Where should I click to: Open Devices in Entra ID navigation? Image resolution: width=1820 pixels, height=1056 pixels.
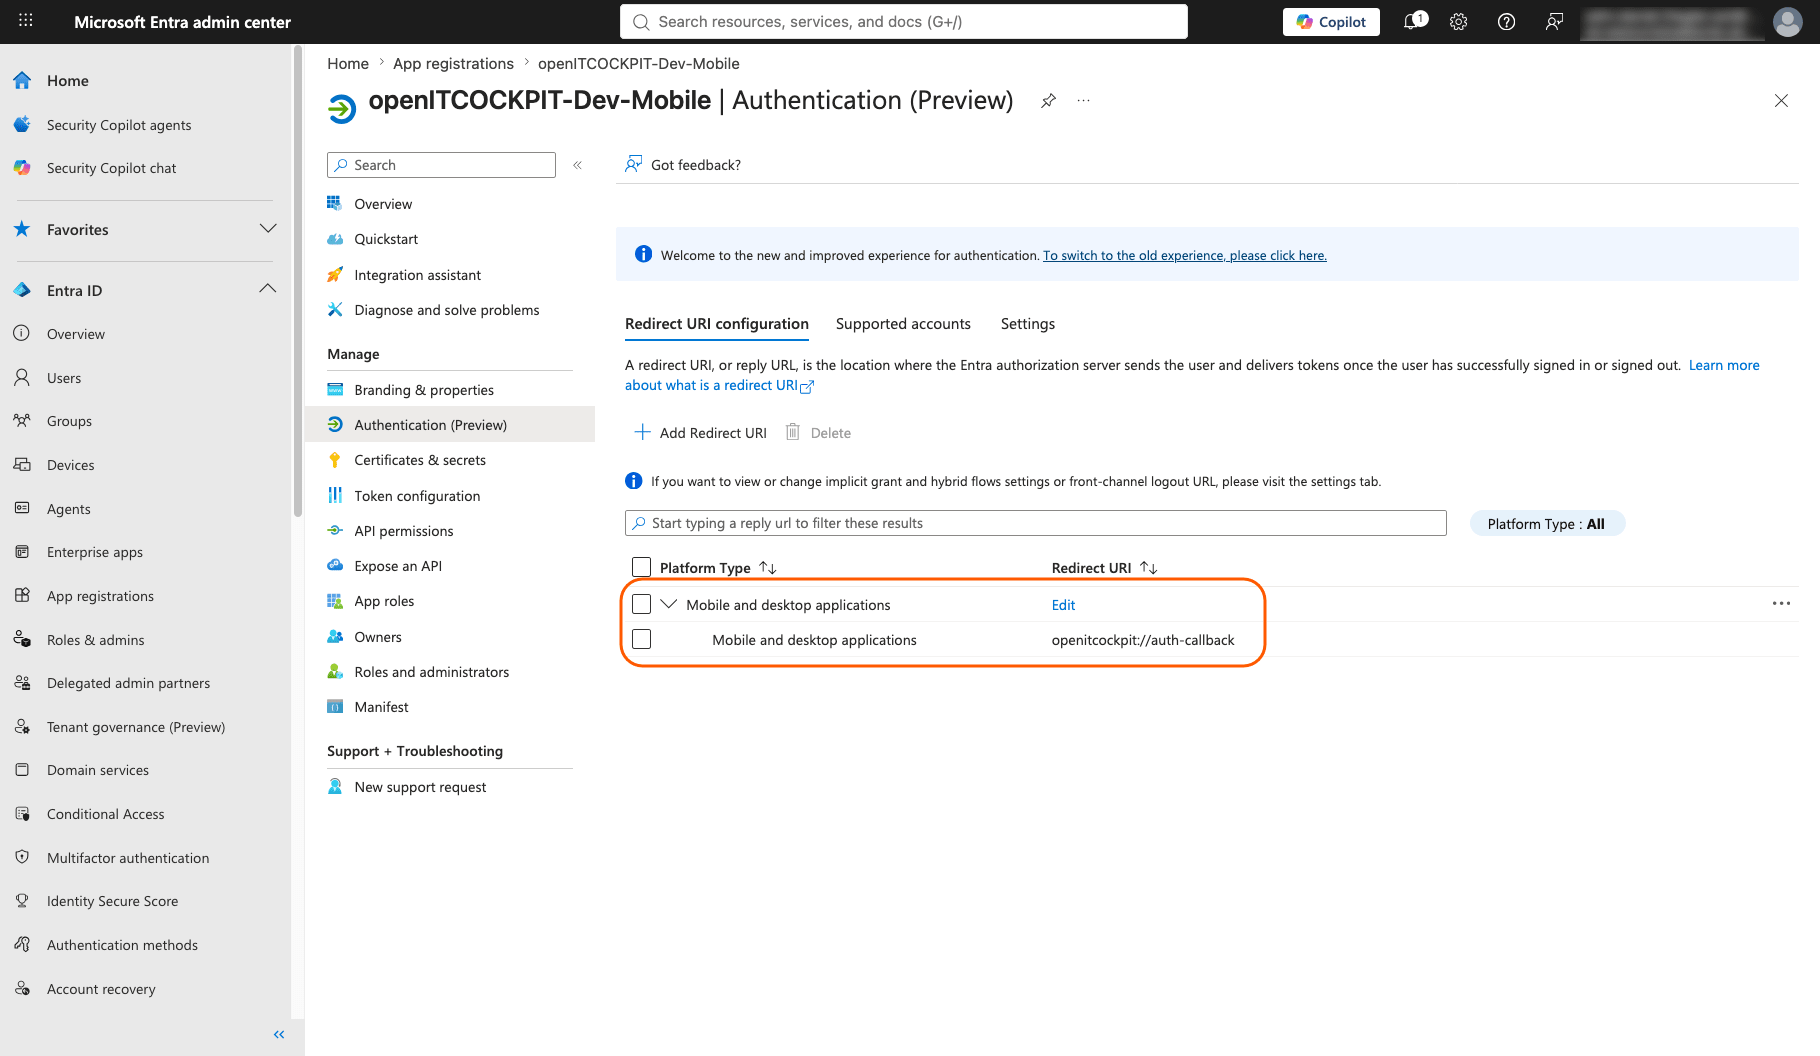coord(71,465)
